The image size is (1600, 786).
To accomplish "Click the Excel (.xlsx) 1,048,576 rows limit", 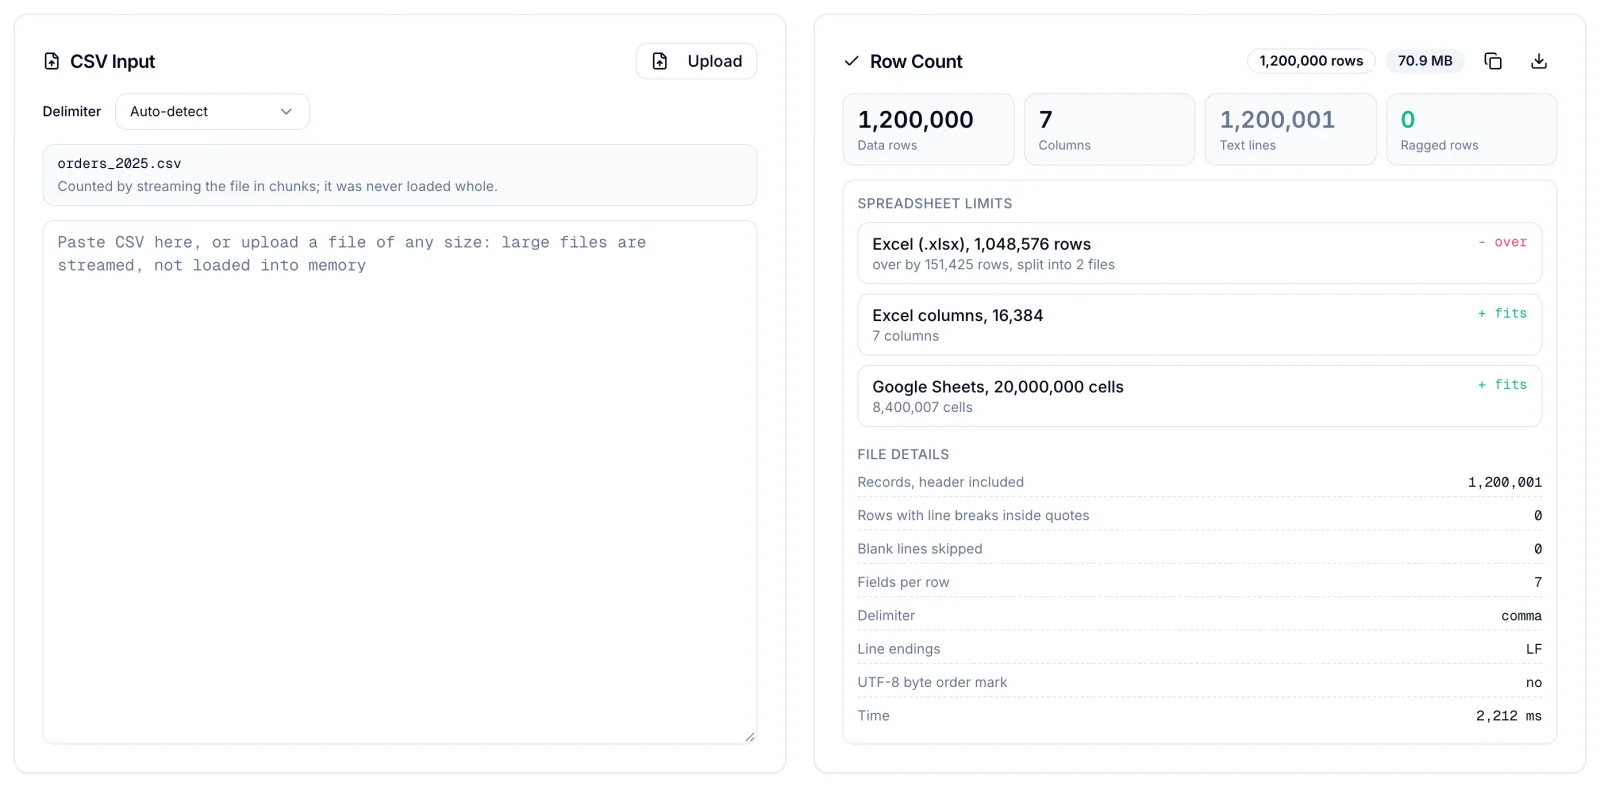I will 1199,253.
